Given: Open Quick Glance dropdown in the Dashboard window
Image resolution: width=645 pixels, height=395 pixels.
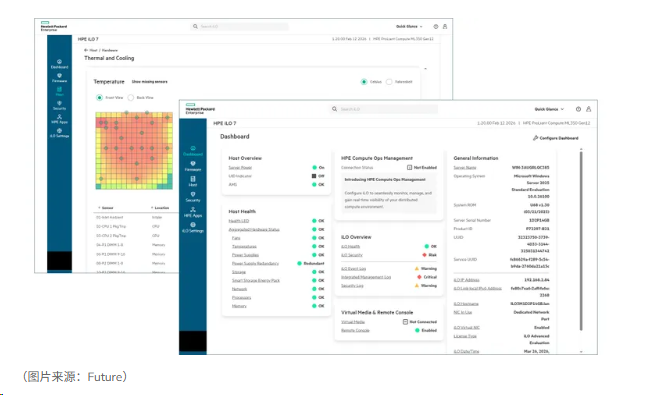Looking at the screenshot, I should point(549,109).
